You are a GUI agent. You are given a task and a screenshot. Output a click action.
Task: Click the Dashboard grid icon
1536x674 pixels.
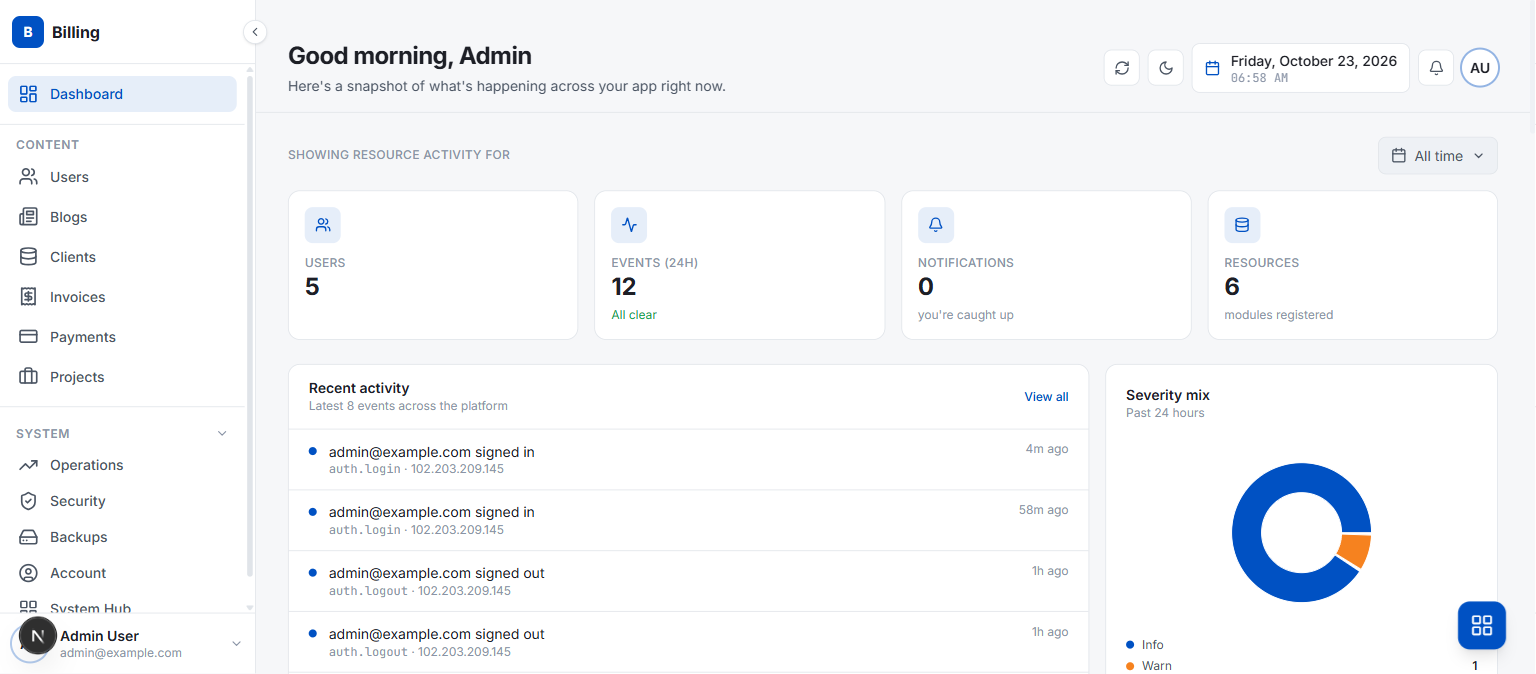29,94
